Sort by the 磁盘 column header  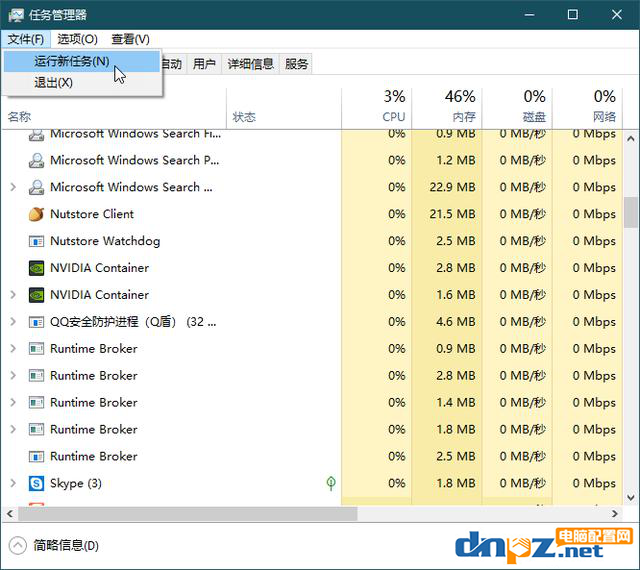pos(517,108)
